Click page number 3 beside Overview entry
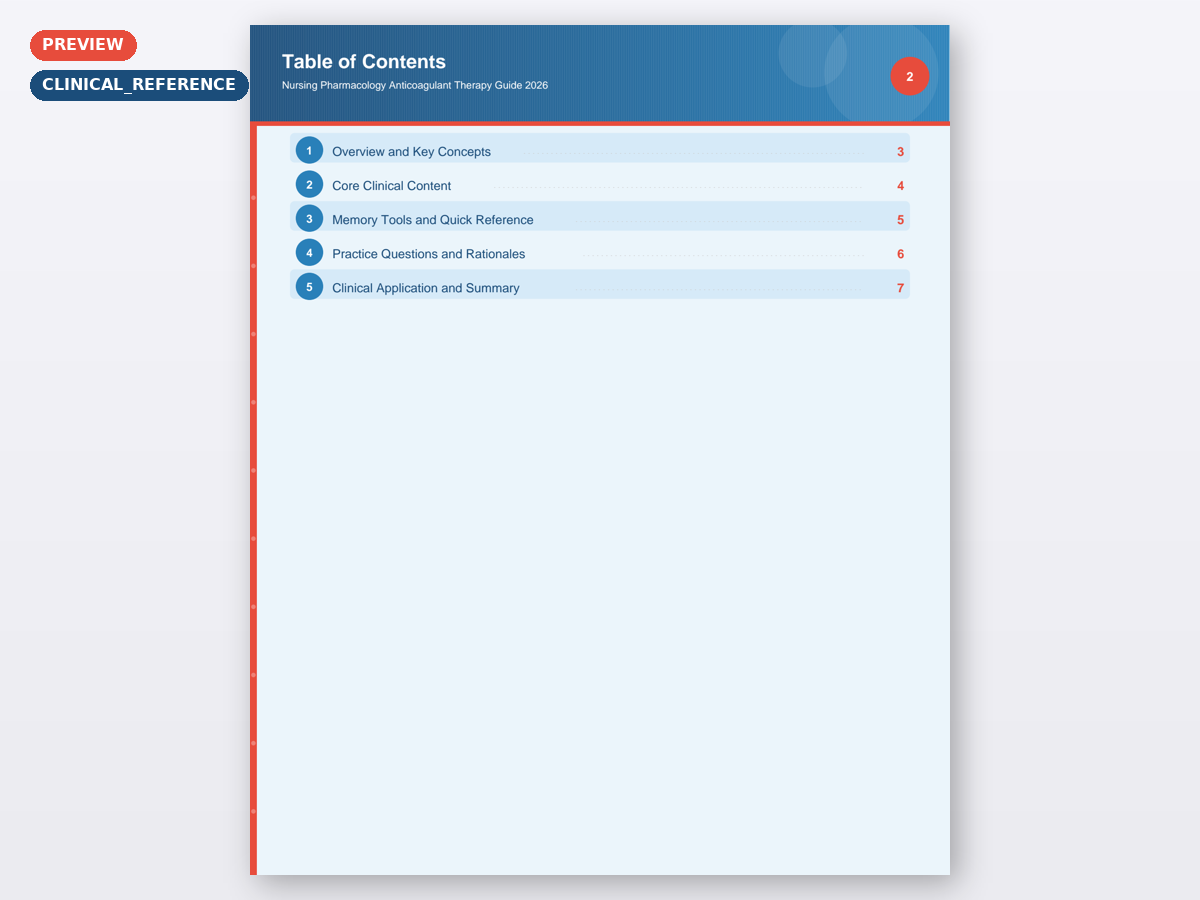Viewport: 1200px width, 900px height. click(900, 152)
